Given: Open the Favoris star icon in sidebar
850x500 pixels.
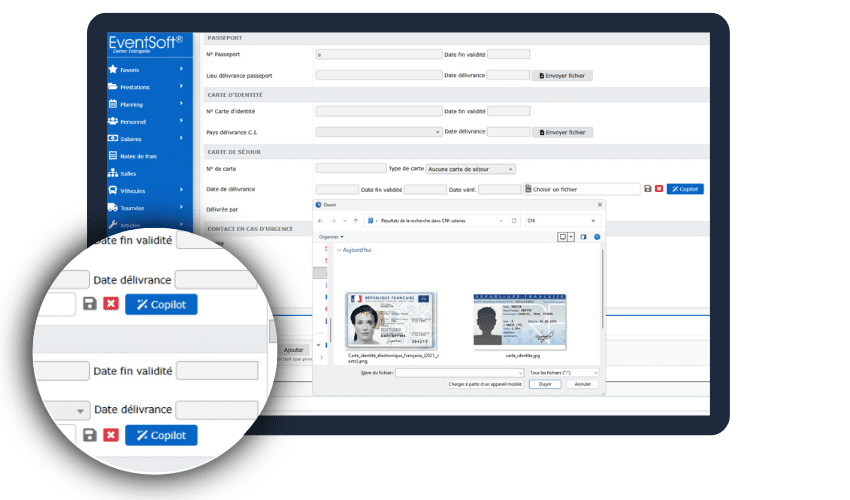Looking at the screenshot, I should pos(113,70).
